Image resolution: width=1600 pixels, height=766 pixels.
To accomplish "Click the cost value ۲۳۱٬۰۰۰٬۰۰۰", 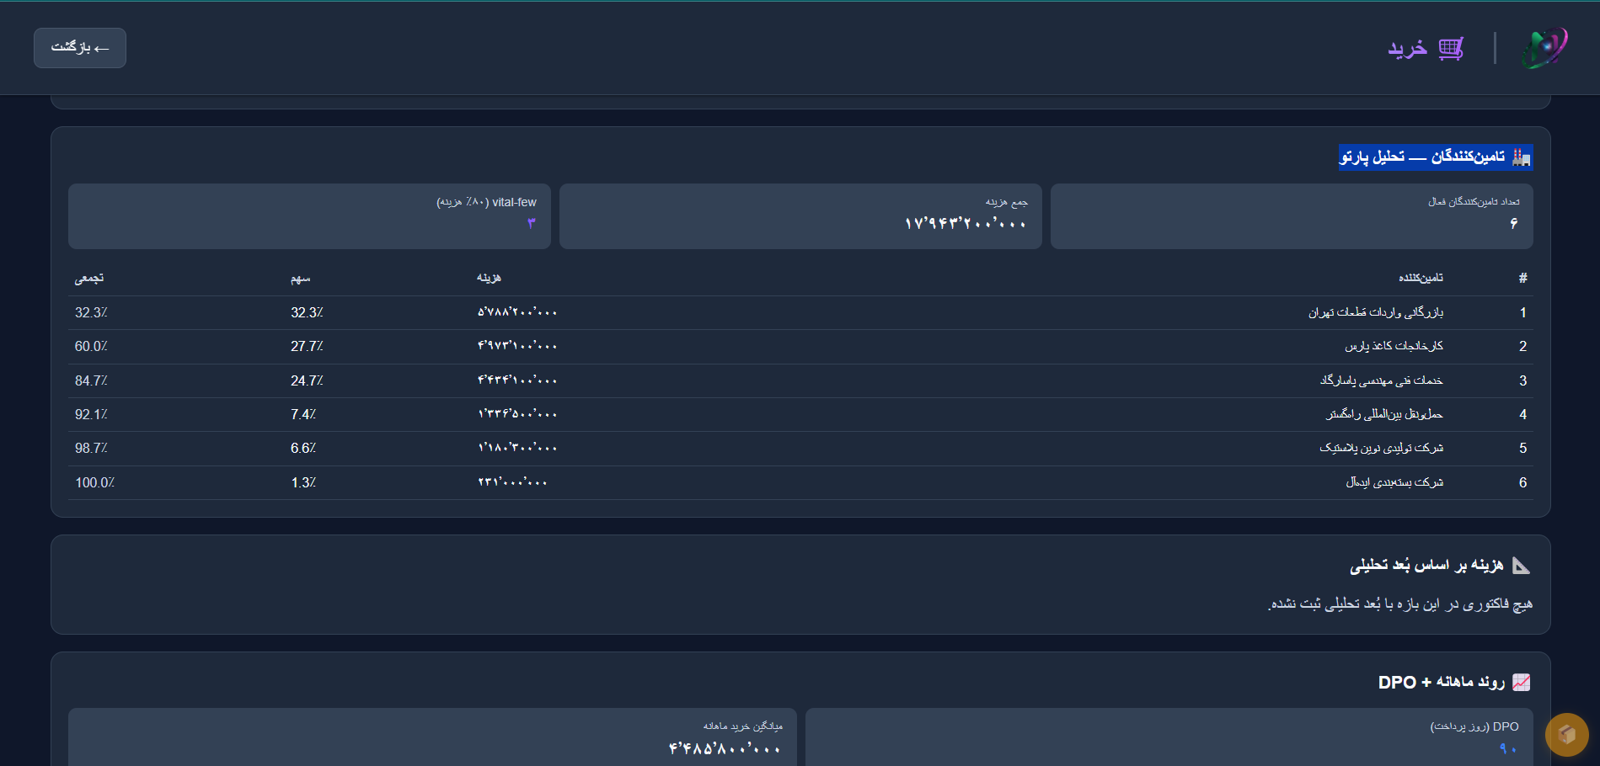I will (512, 482).
